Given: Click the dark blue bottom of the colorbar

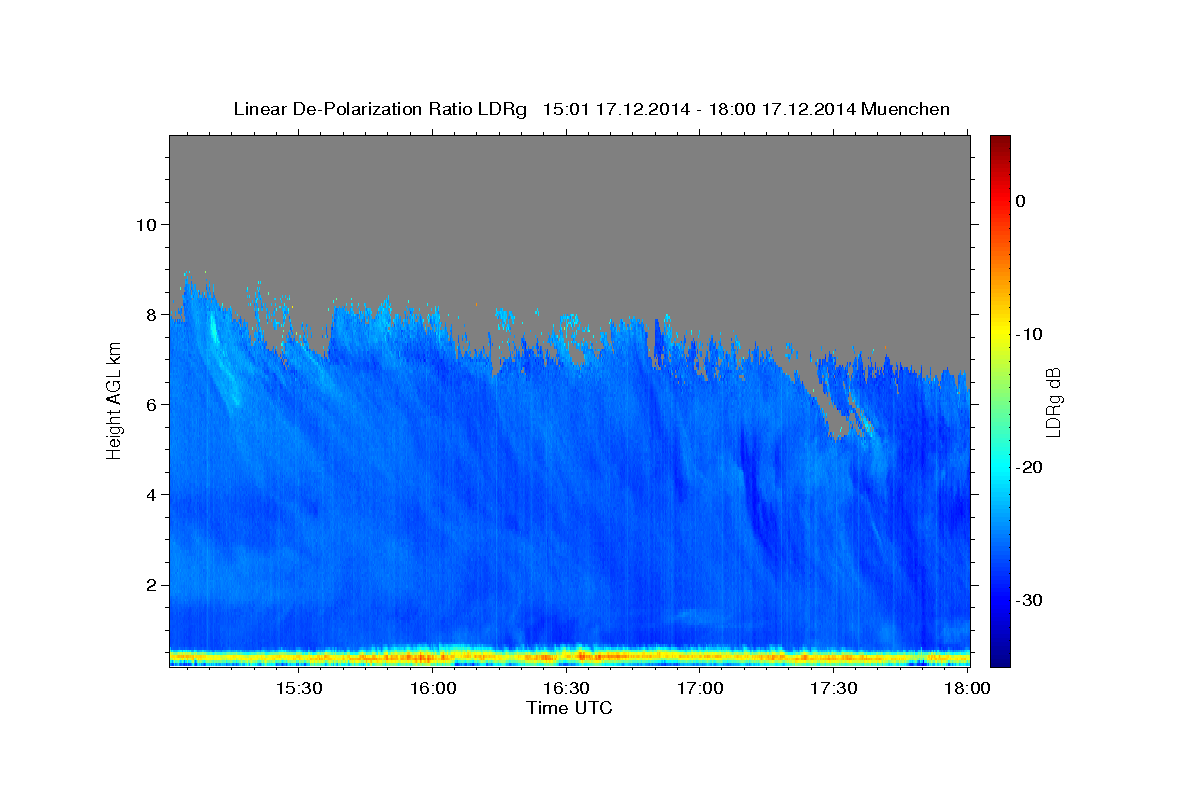Looking at the screenshot, I should pos(1000,655).
